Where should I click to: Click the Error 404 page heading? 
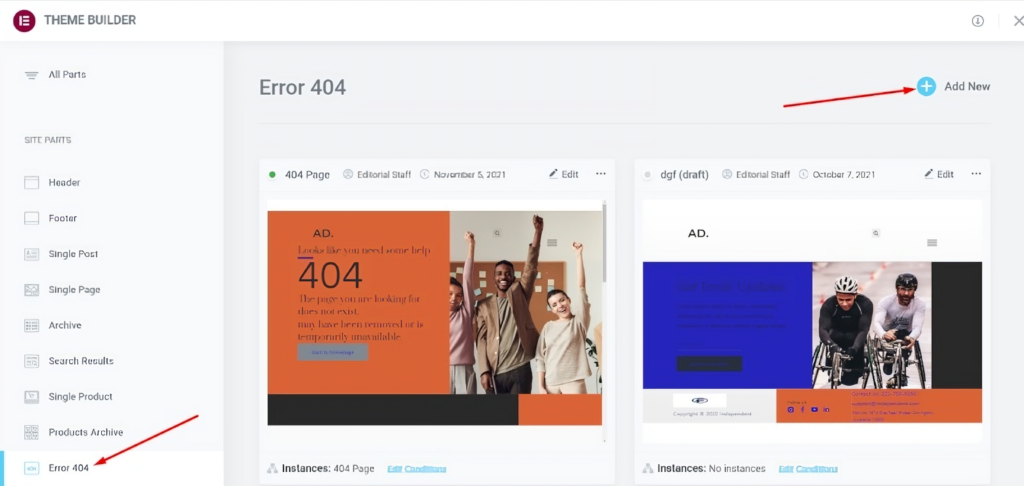tap(302, 88)
